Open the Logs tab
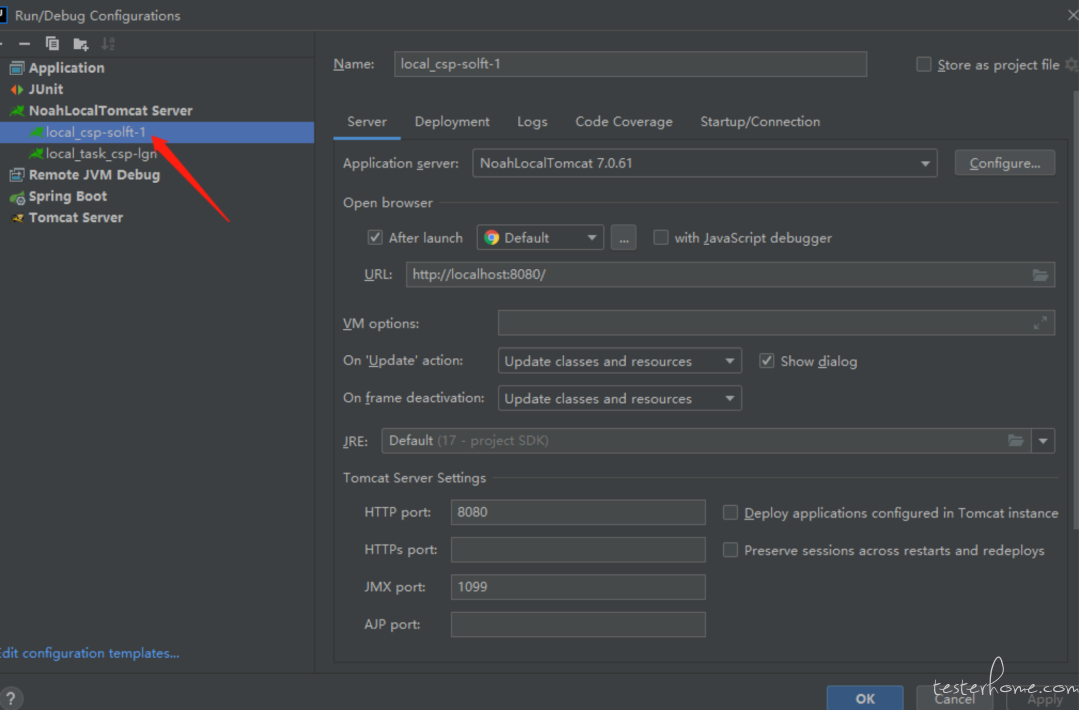Image resolution: width=1080 pixels, height=710 pixels. pos(532,122)
